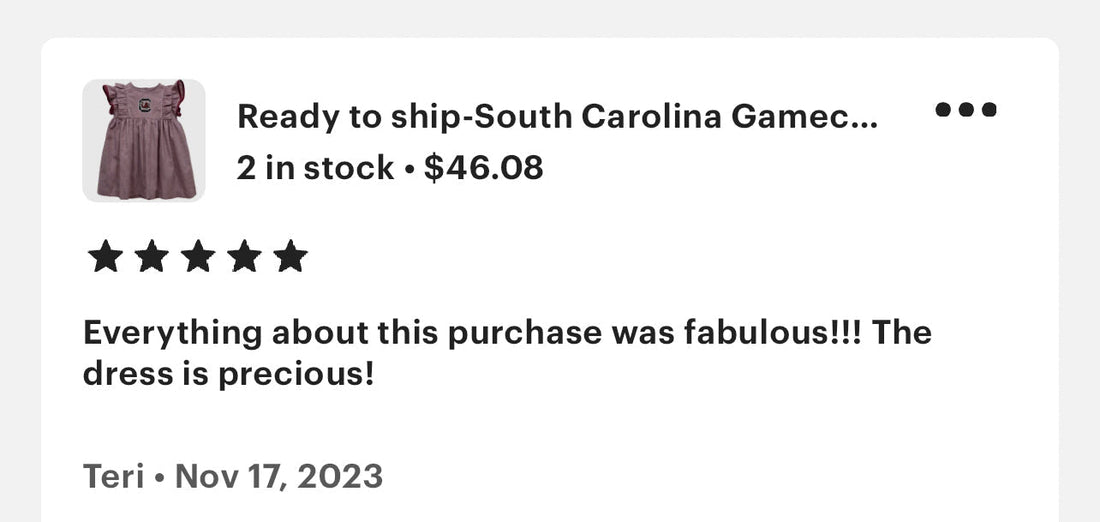Viewport: 1100px width, 522px height.
Task: Click the 'Everything about this purchase' review line
Action: (507, 333)
